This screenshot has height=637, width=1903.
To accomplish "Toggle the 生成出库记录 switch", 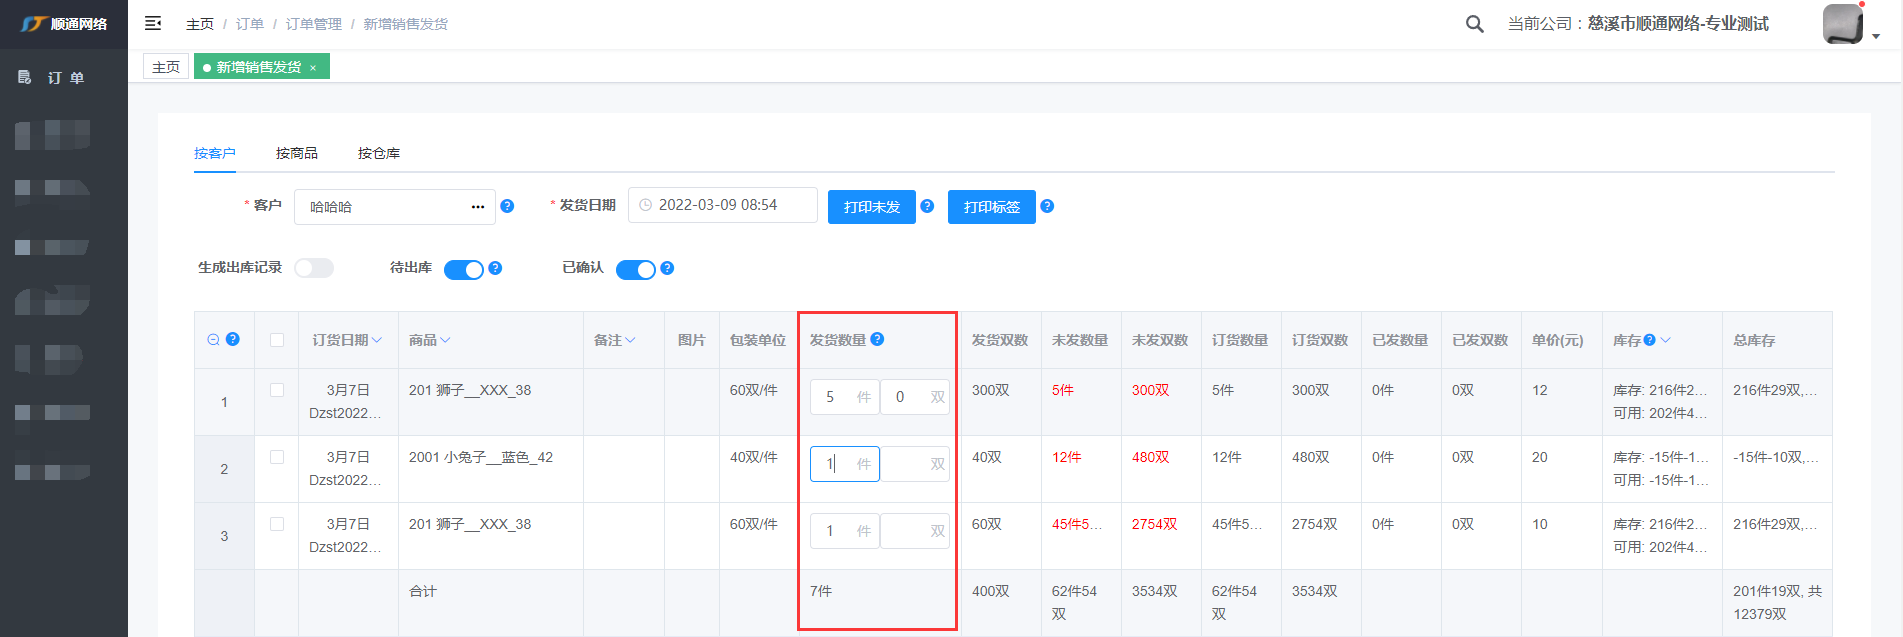I will coord(314,268).
